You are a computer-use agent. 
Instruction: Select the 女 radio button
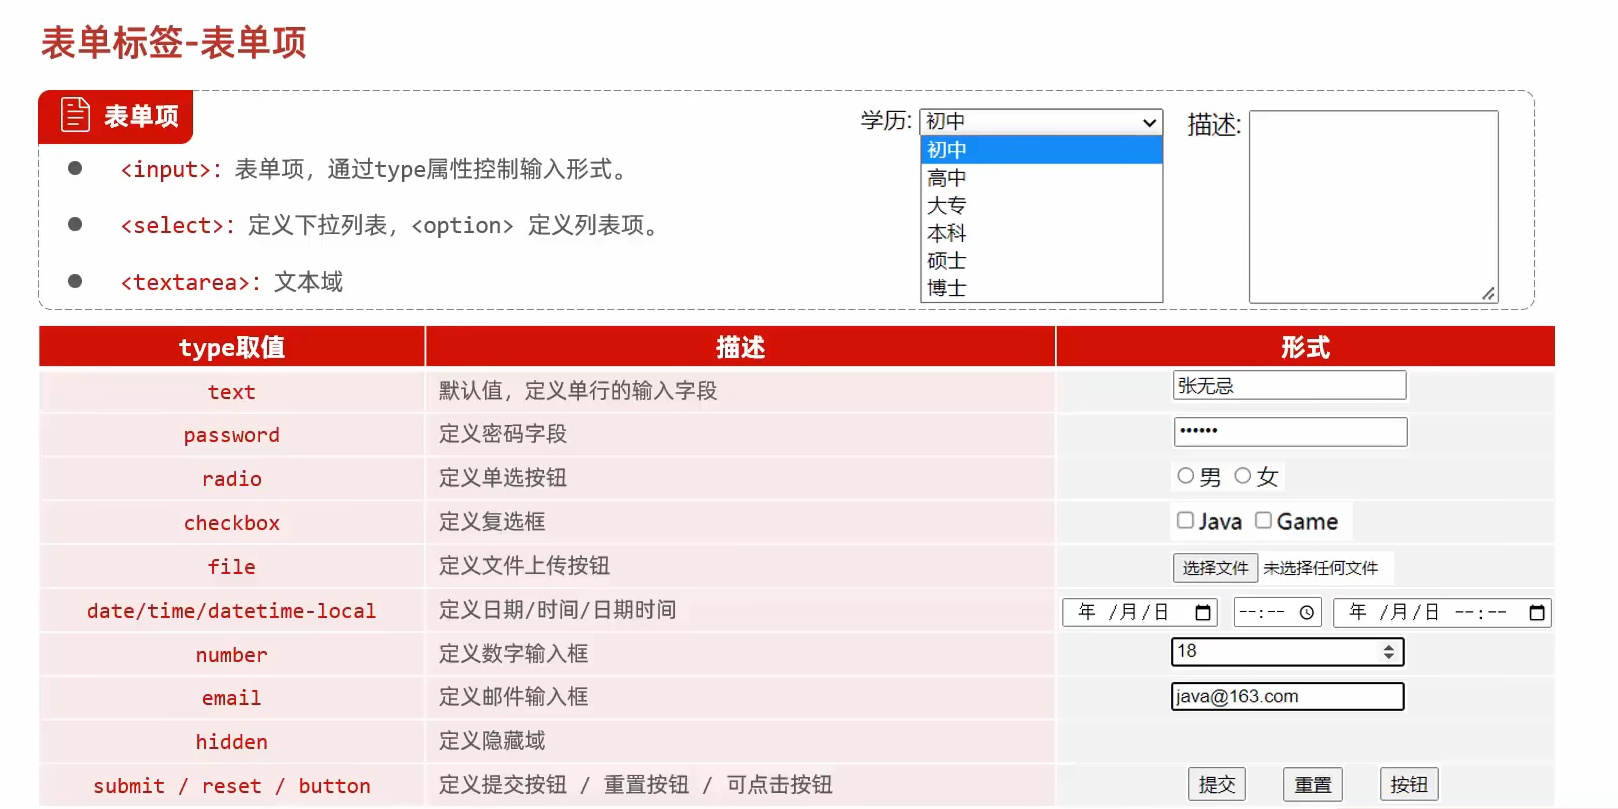(1243, 476)
